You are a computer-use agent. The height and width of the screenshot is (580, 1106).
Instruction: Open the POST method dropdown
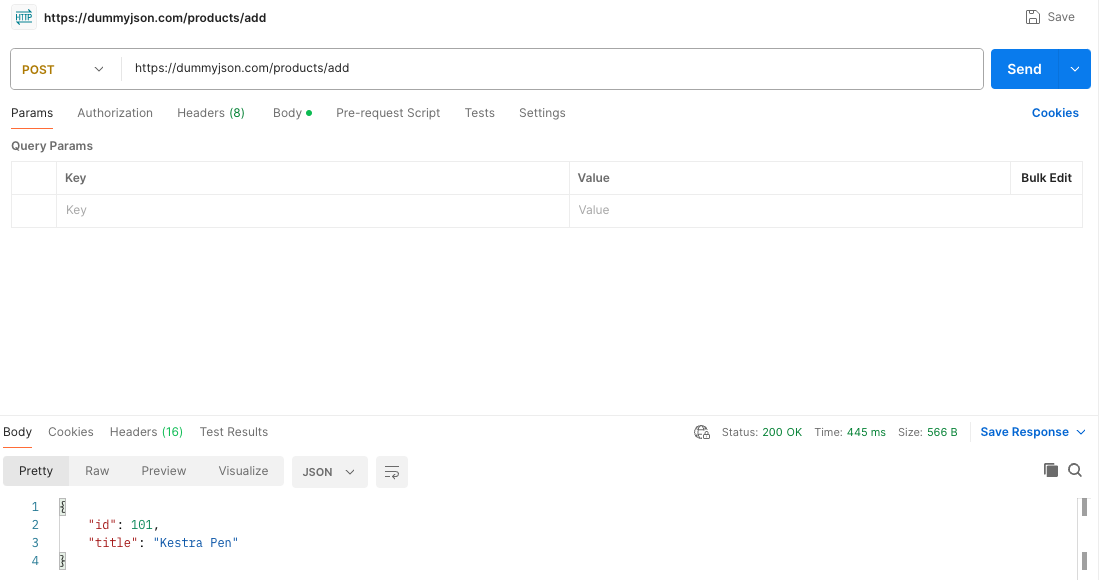tap(65, 69)
